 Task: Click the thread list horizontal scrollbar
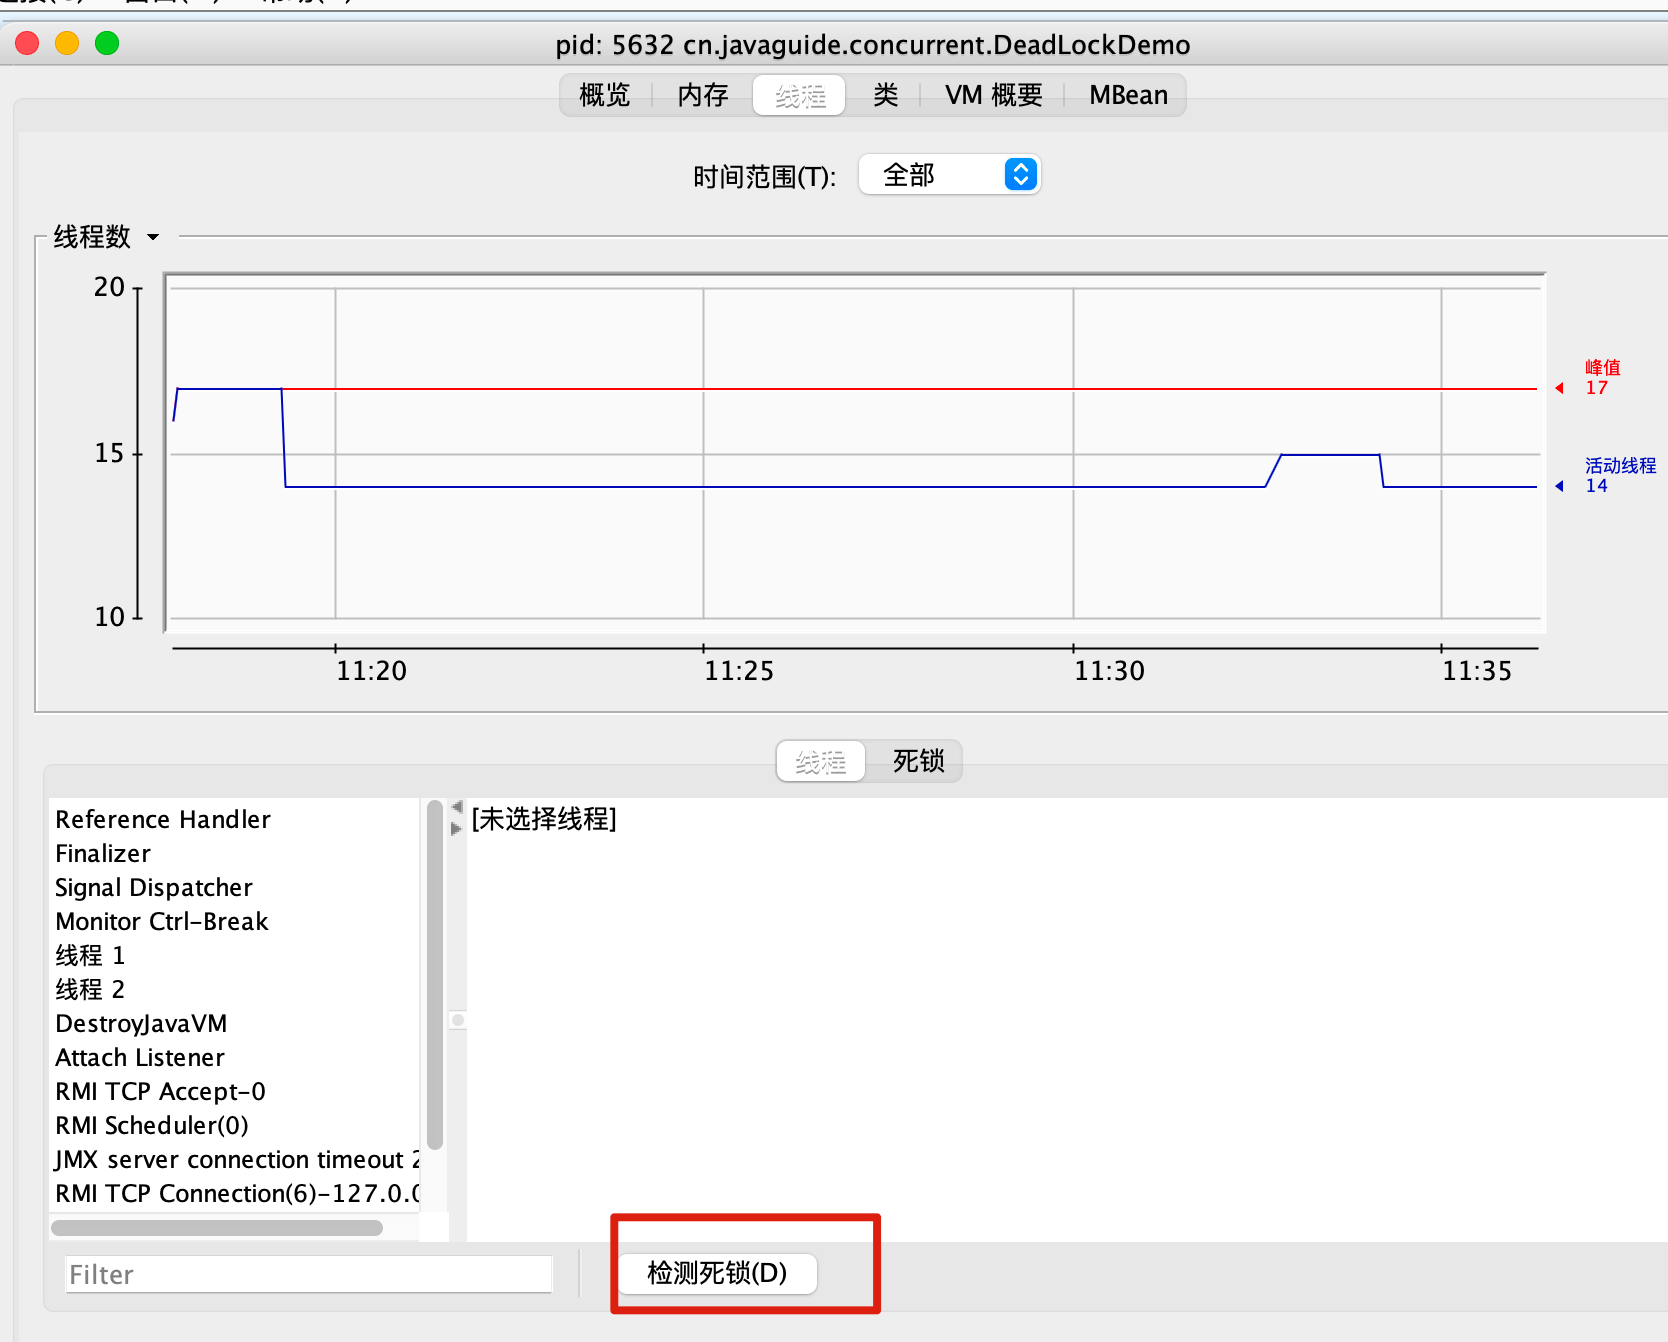217,1227
